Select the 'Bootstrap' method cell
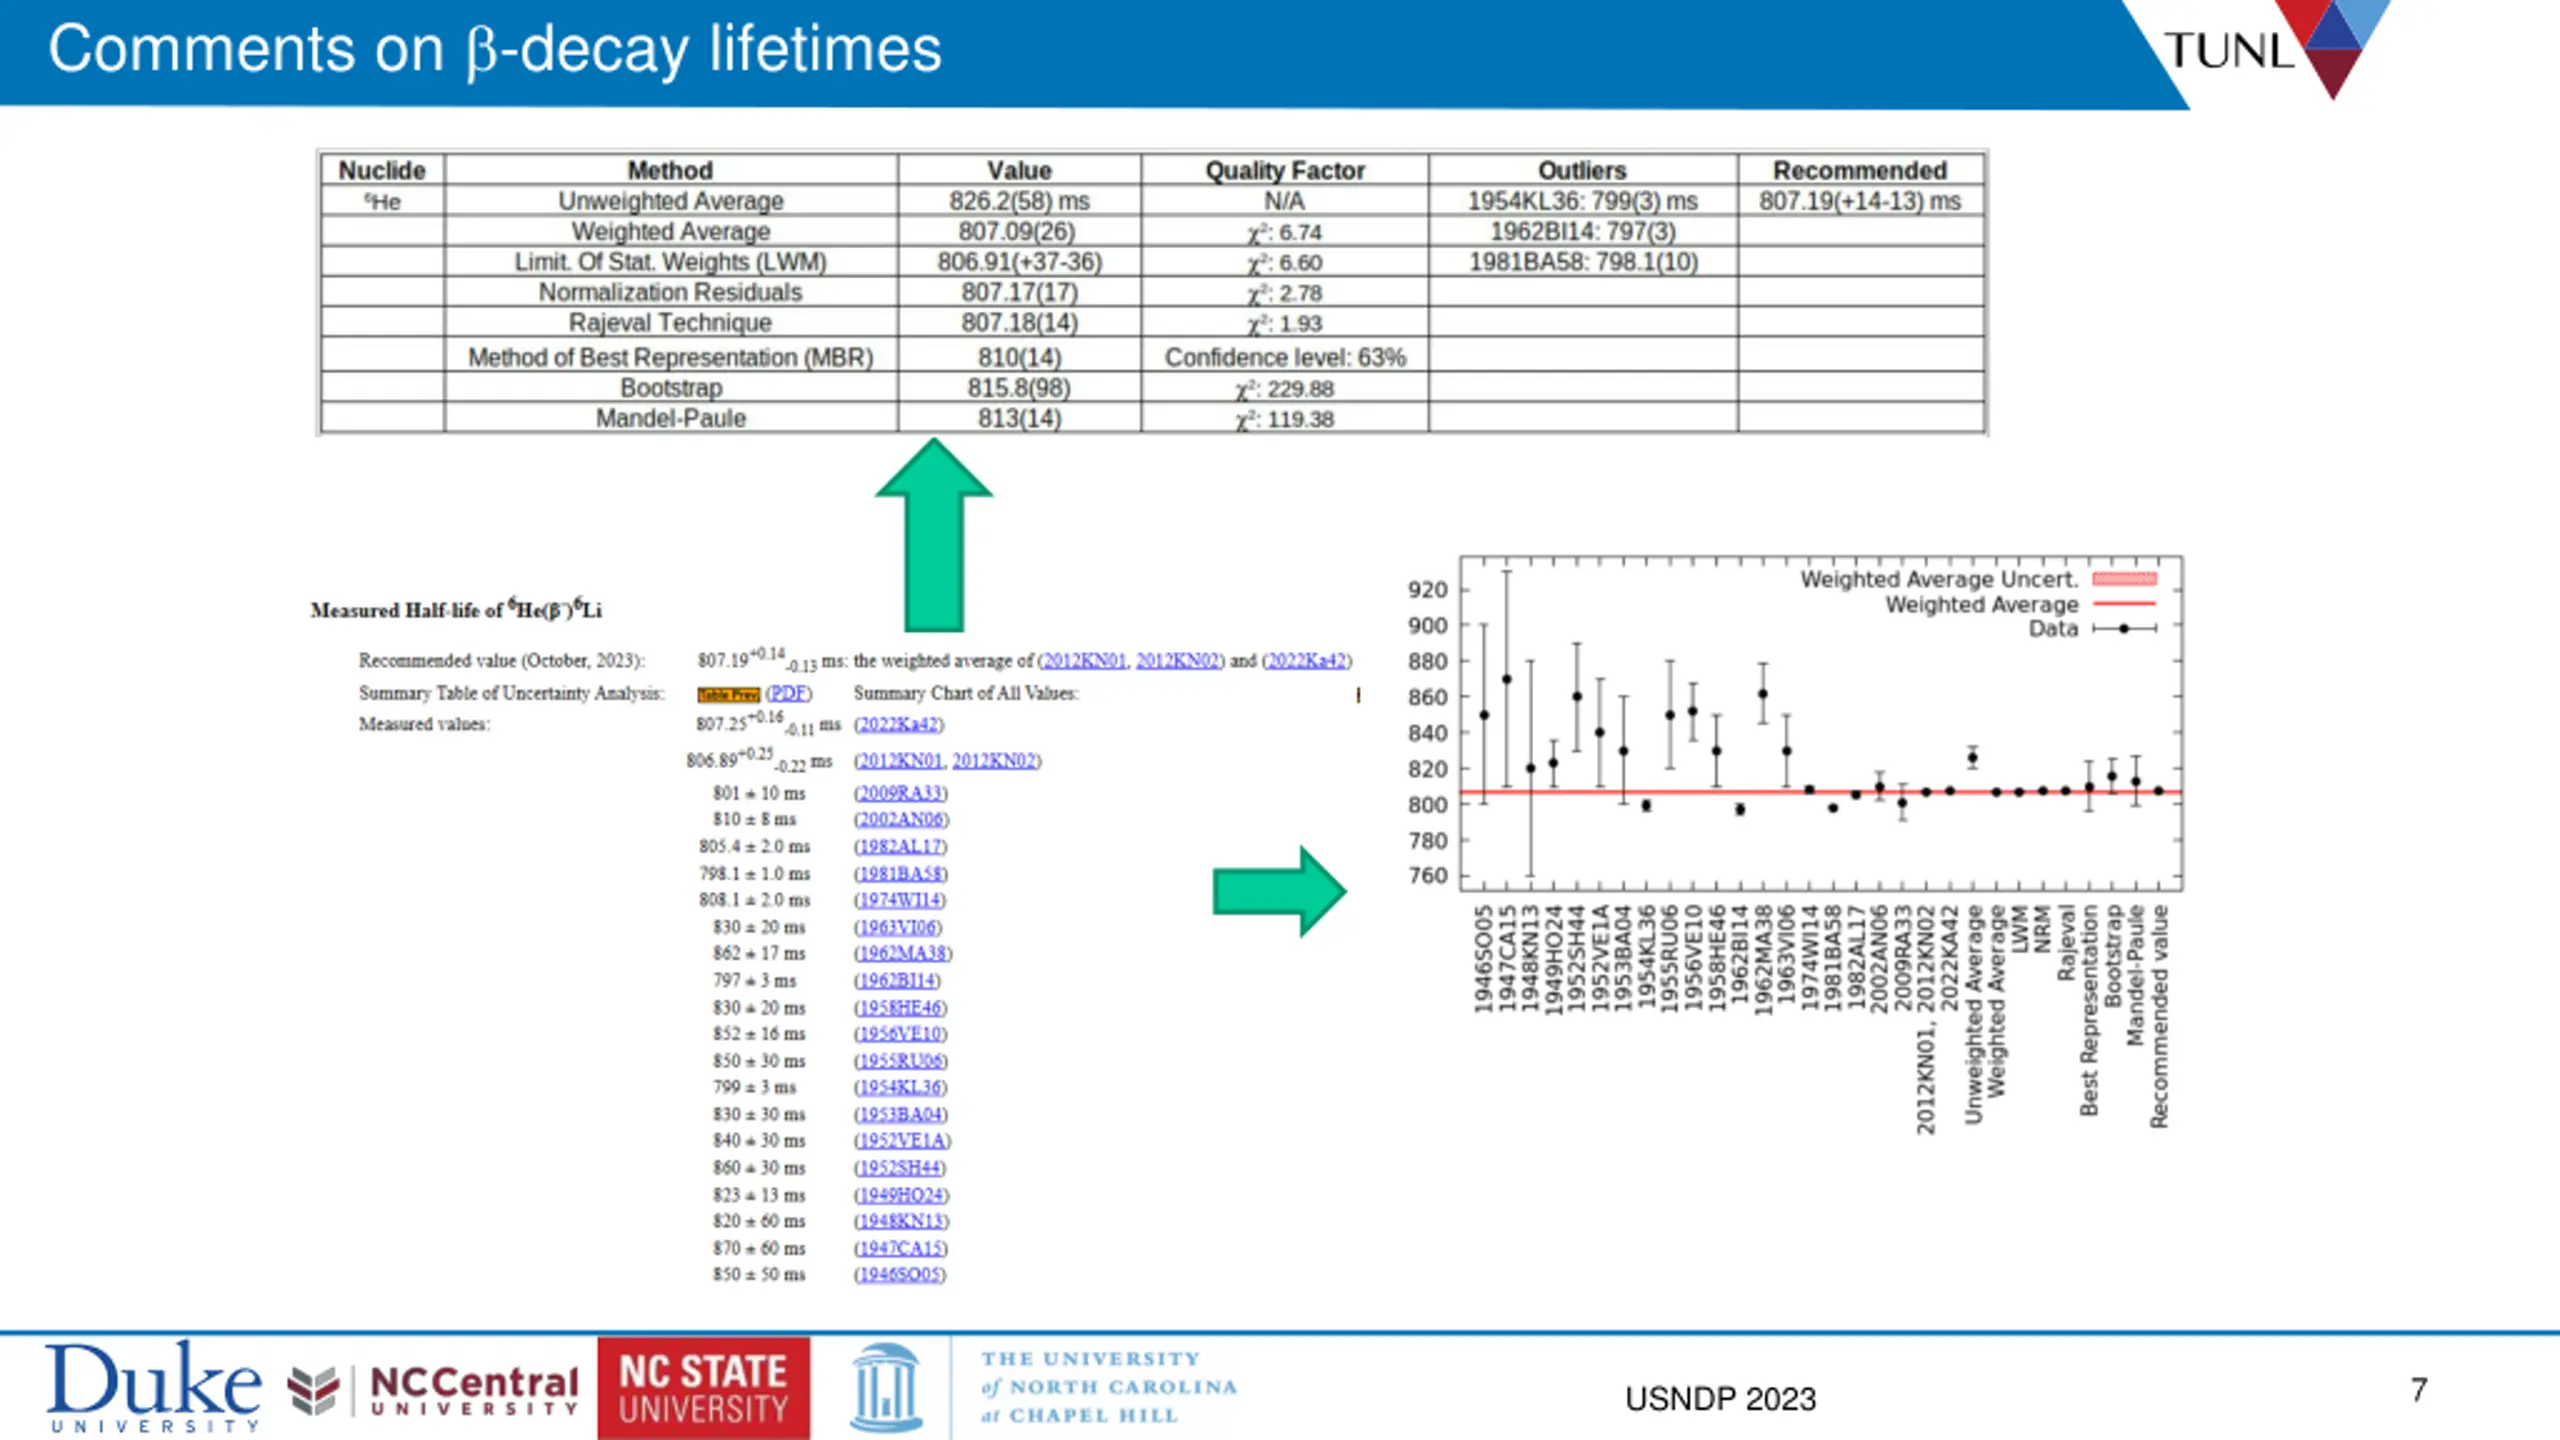 click(671, 388)
